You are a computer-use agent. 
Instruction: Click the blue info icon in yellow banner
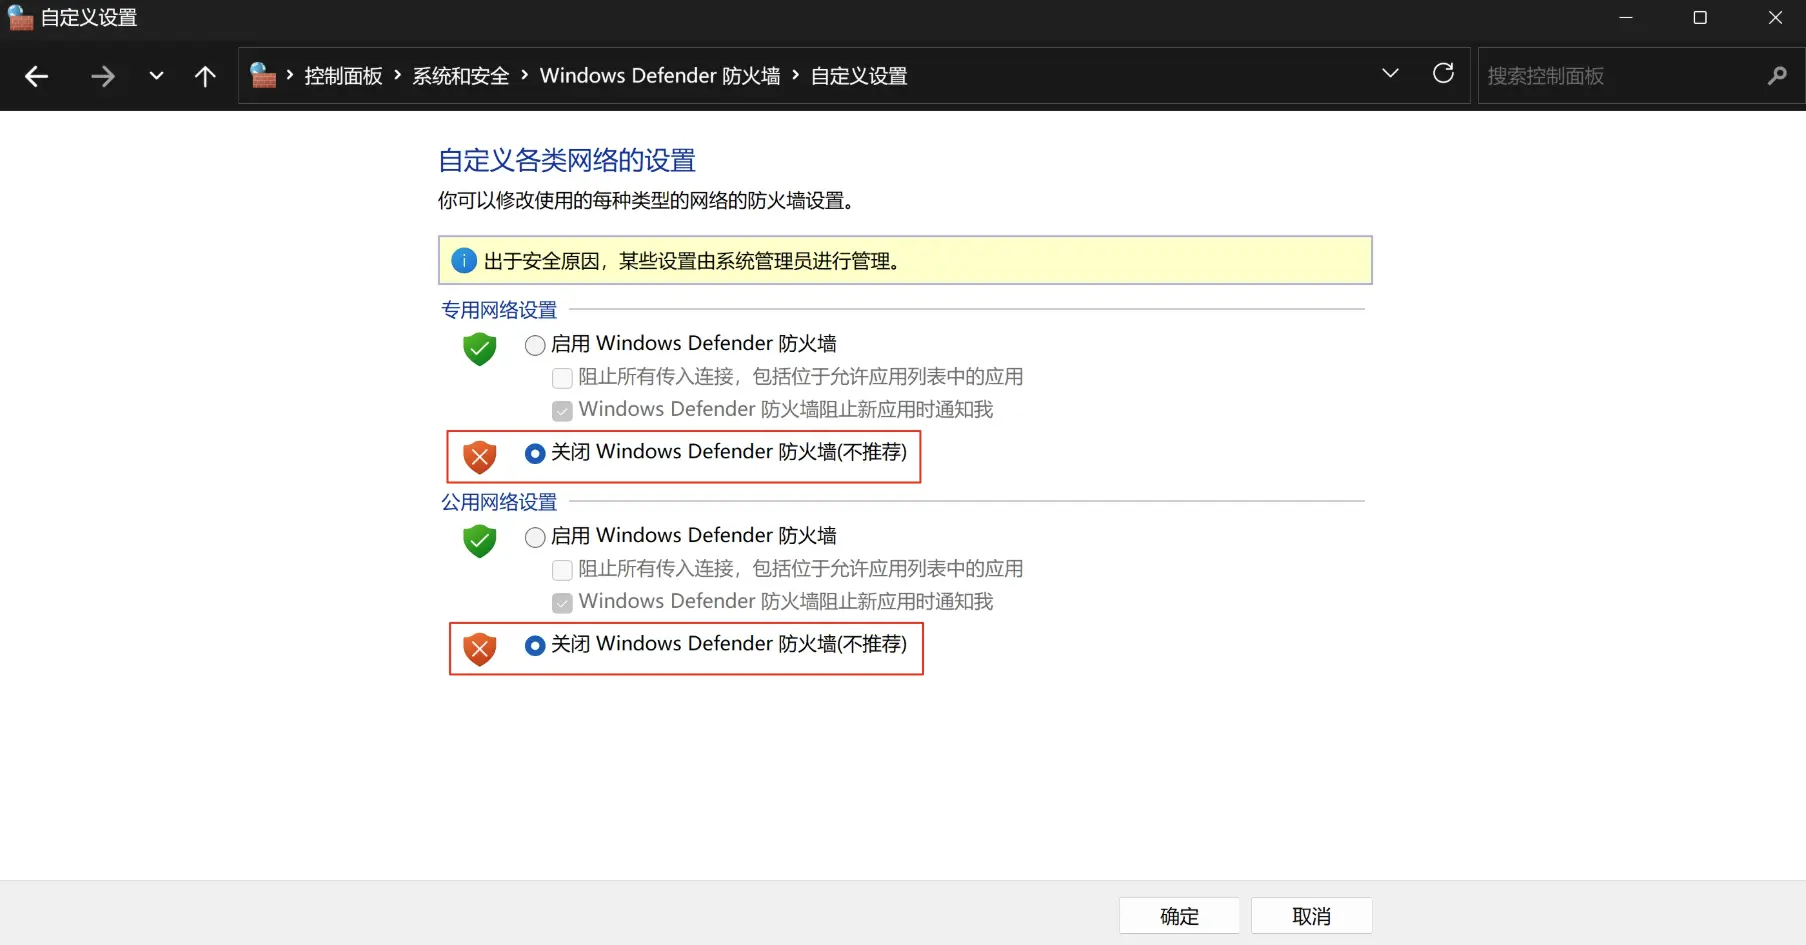(x=464, y=261)
